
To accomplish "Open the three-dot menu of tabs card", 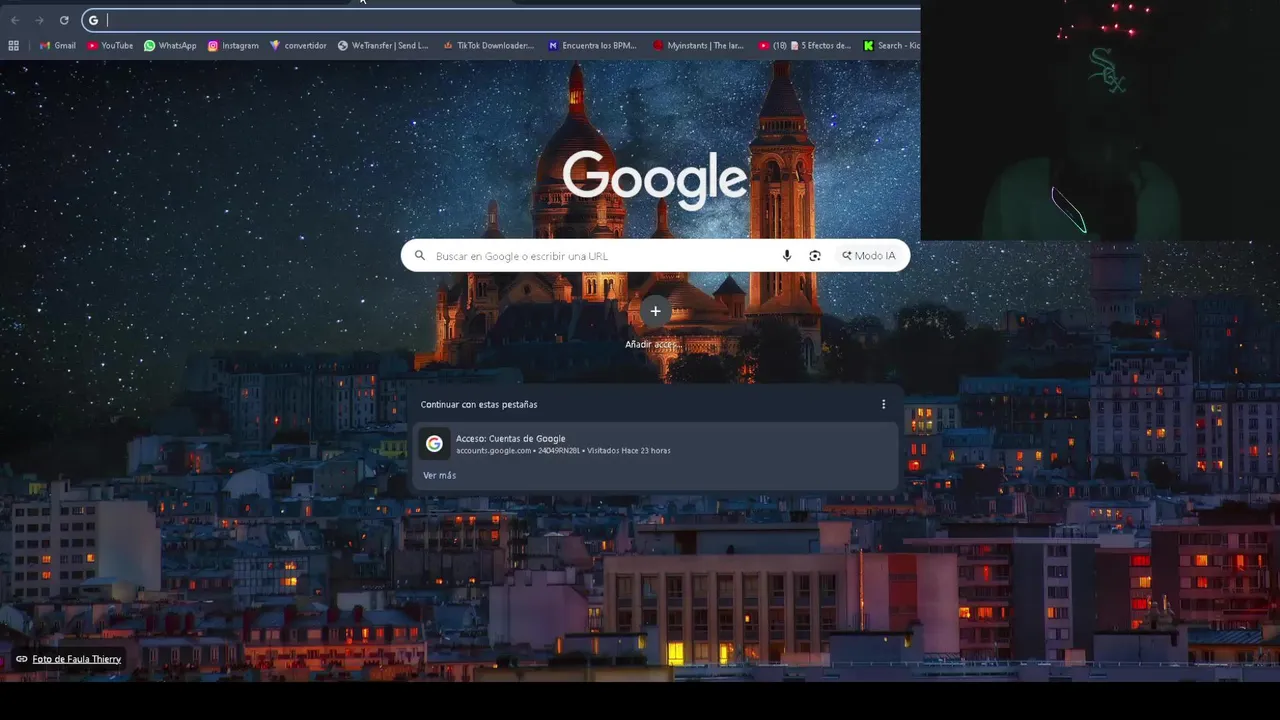I will point(883,404).
